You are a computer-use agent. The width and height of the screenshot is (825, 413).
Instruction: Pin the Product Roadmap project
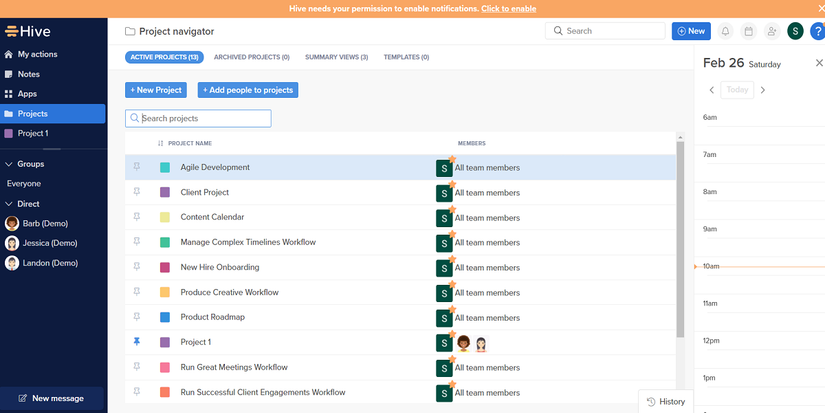coord(137,317)
